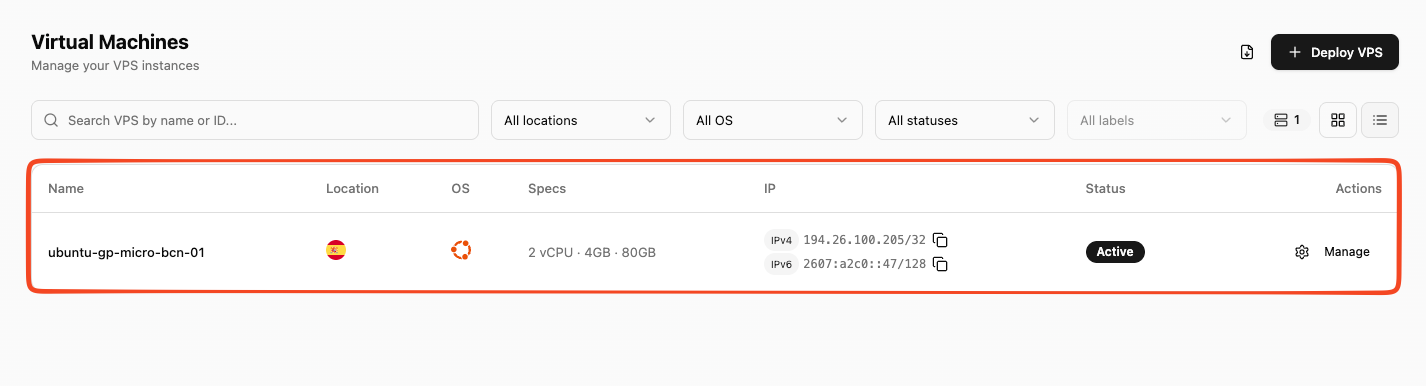The image size is (1426, 386).
Task: Click the search magnifier icon
Action: point(51,120)
